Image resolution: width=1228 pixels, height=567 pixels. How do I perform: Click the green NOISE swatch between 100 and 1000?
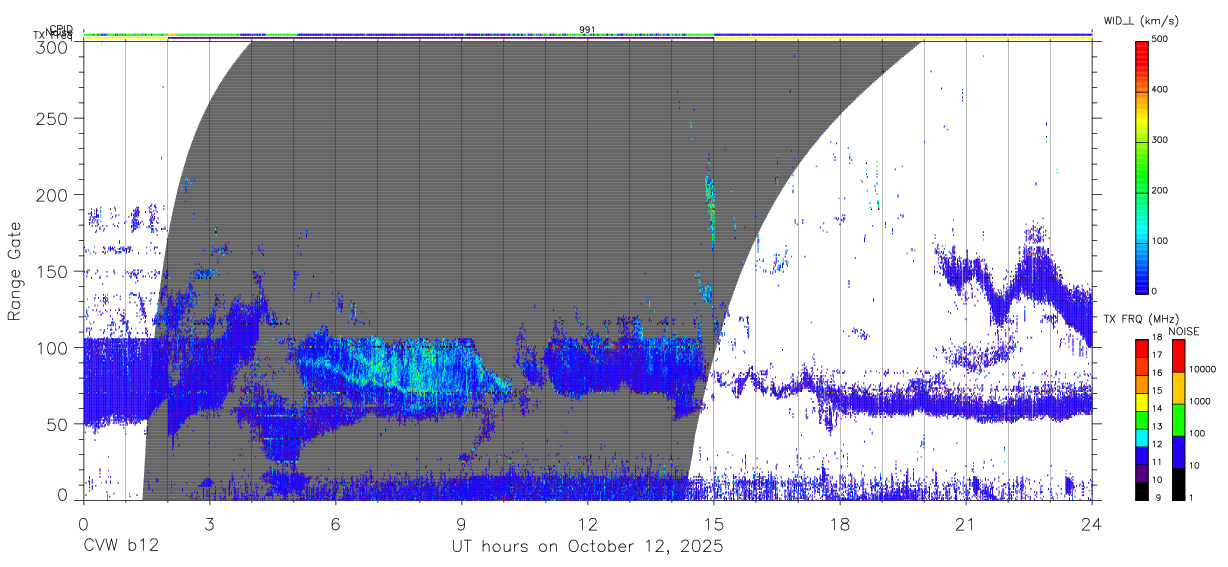coord(1178,420)
